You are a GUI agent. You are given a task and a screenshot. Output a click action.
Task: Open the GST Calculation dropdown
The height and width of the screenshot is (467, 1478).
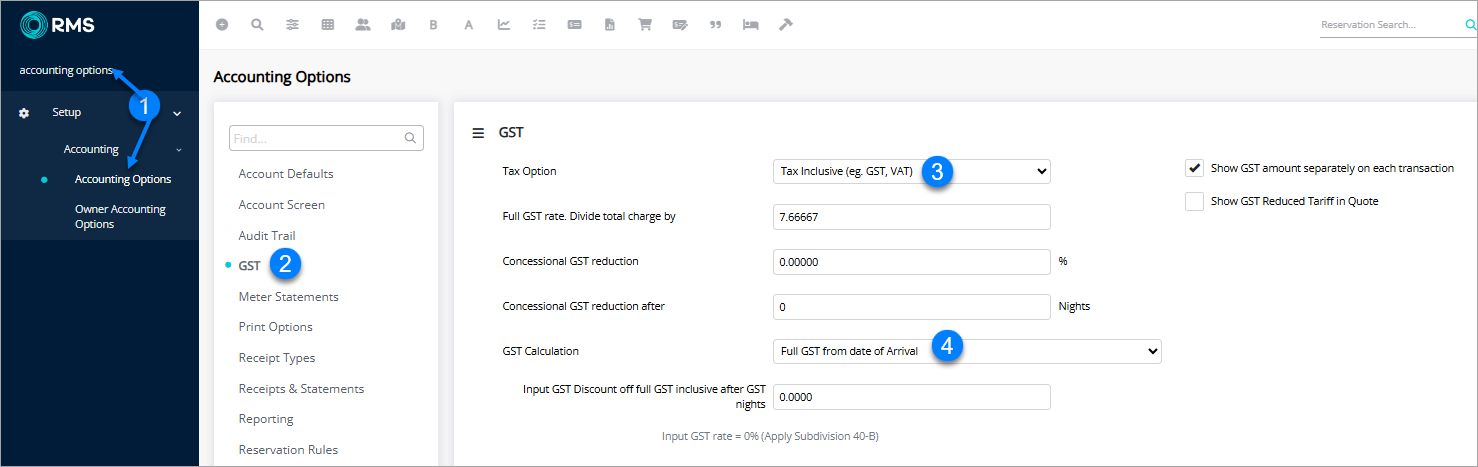(967, 351)
